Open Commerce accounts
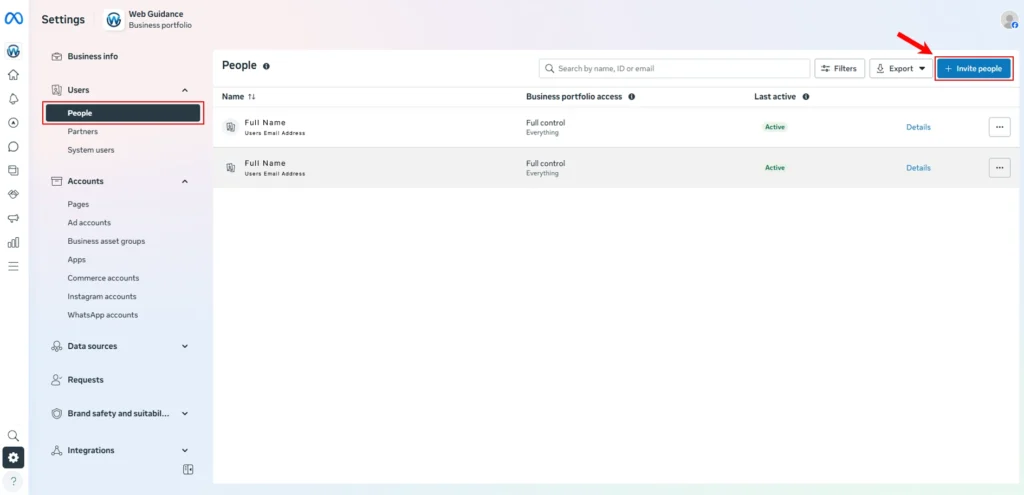The width and height of the screenshot is (1024, 495). (x=103, y=278)
